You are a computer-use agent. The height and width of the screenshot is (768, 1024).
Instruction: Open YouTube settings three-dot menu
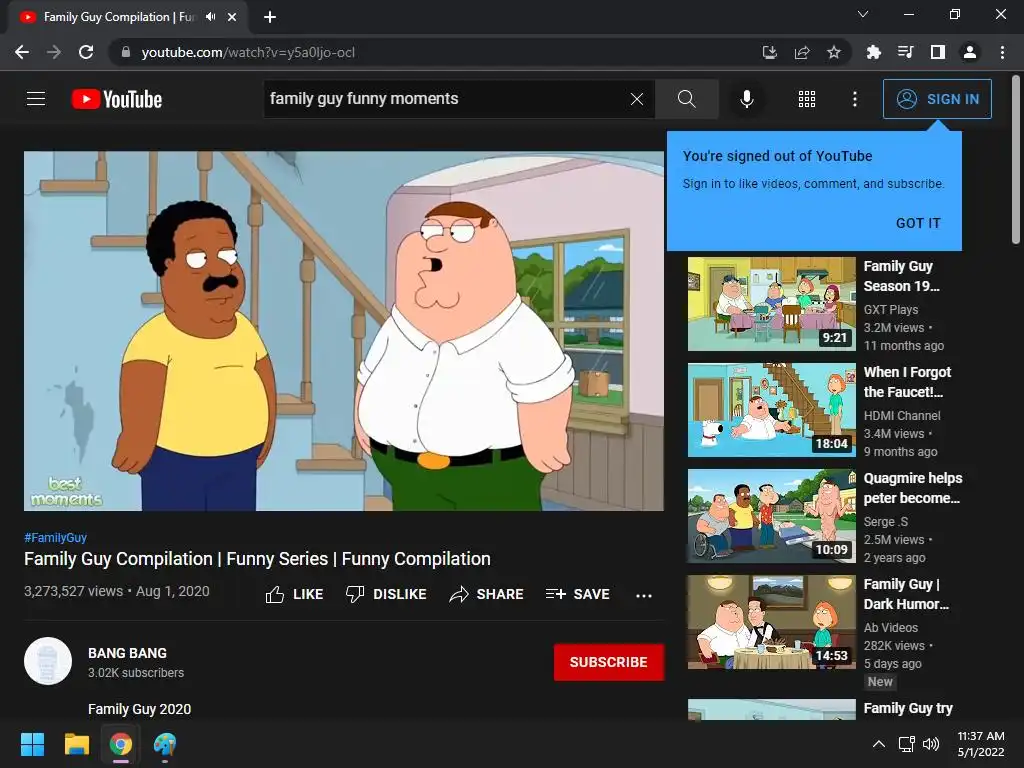(854, 99)
